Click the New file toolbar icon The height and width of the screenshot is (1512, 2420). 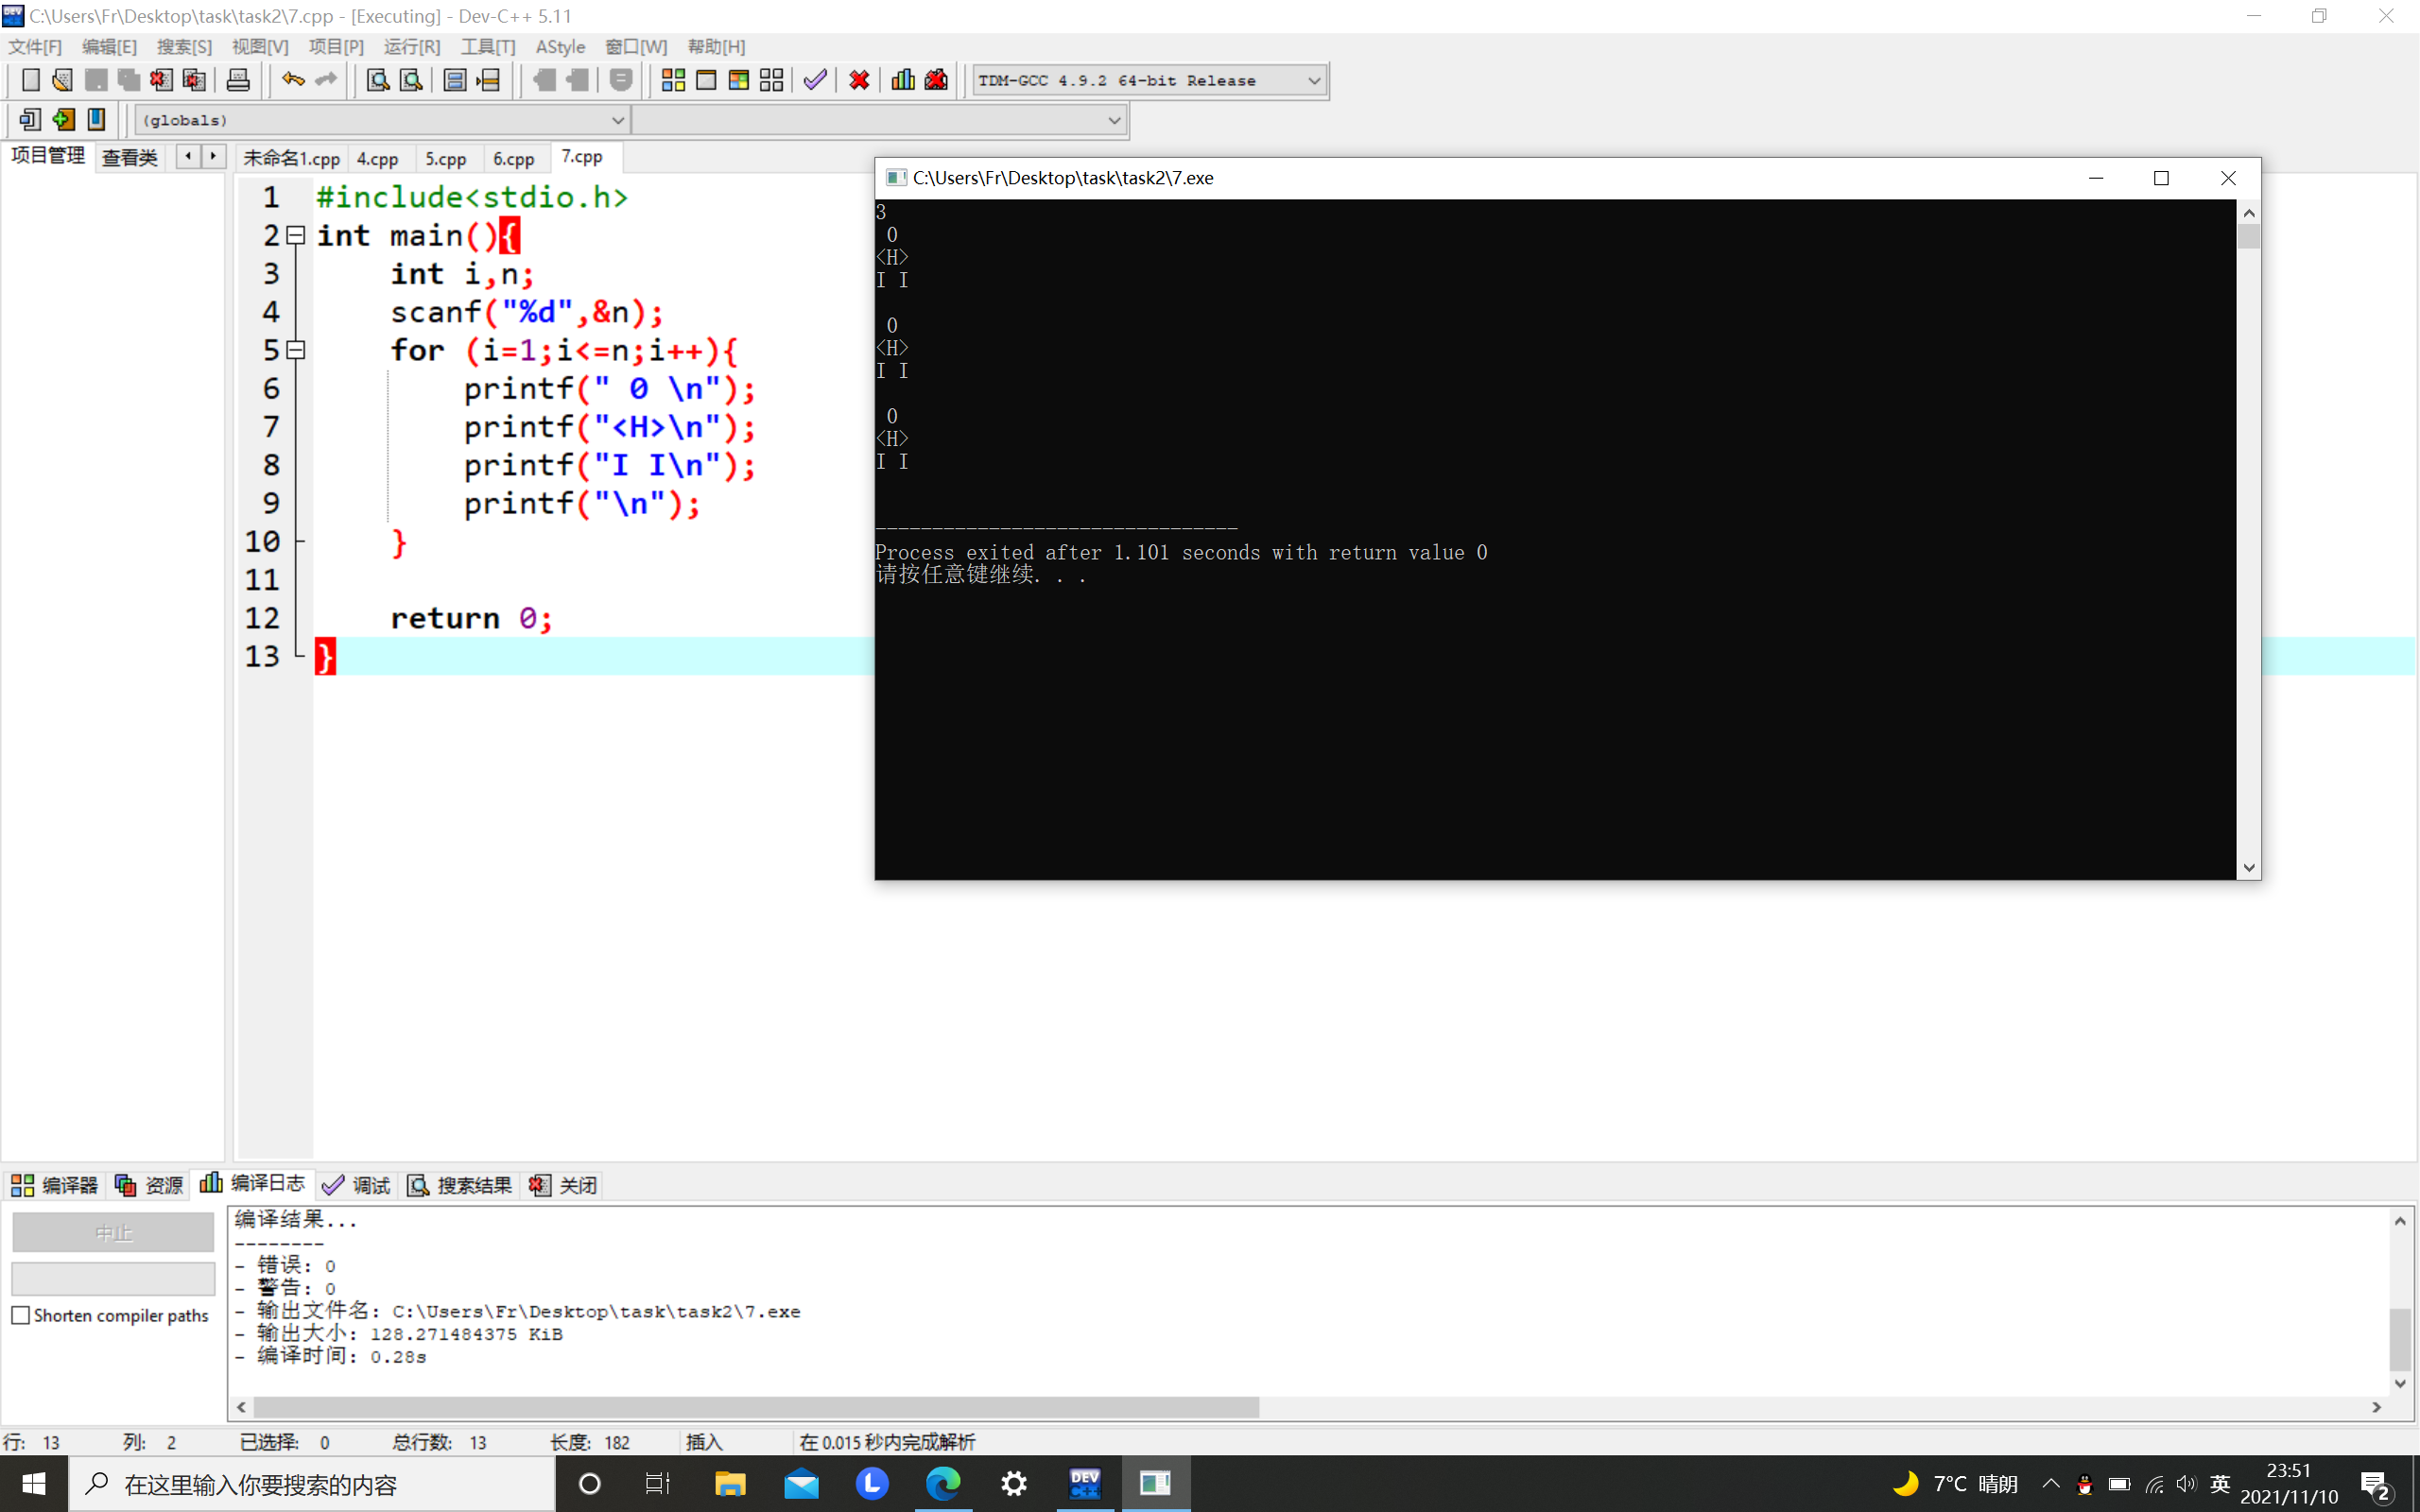pos(31,80)
